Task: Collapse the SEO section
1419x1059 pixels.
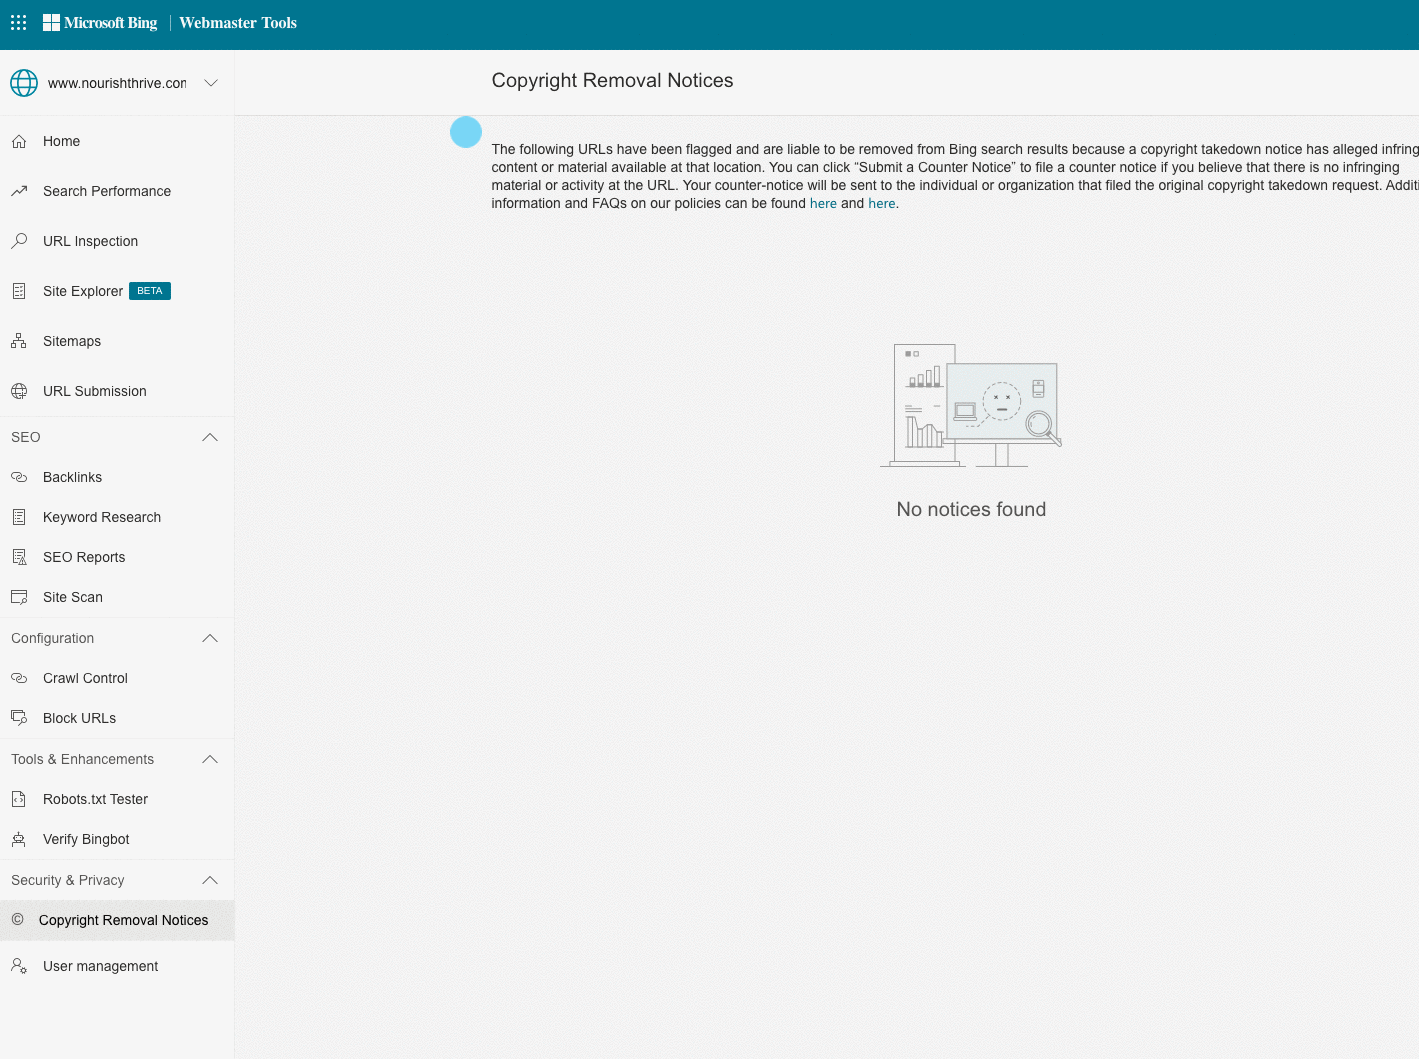Action: pyautogui.click(x=209, y=437)
